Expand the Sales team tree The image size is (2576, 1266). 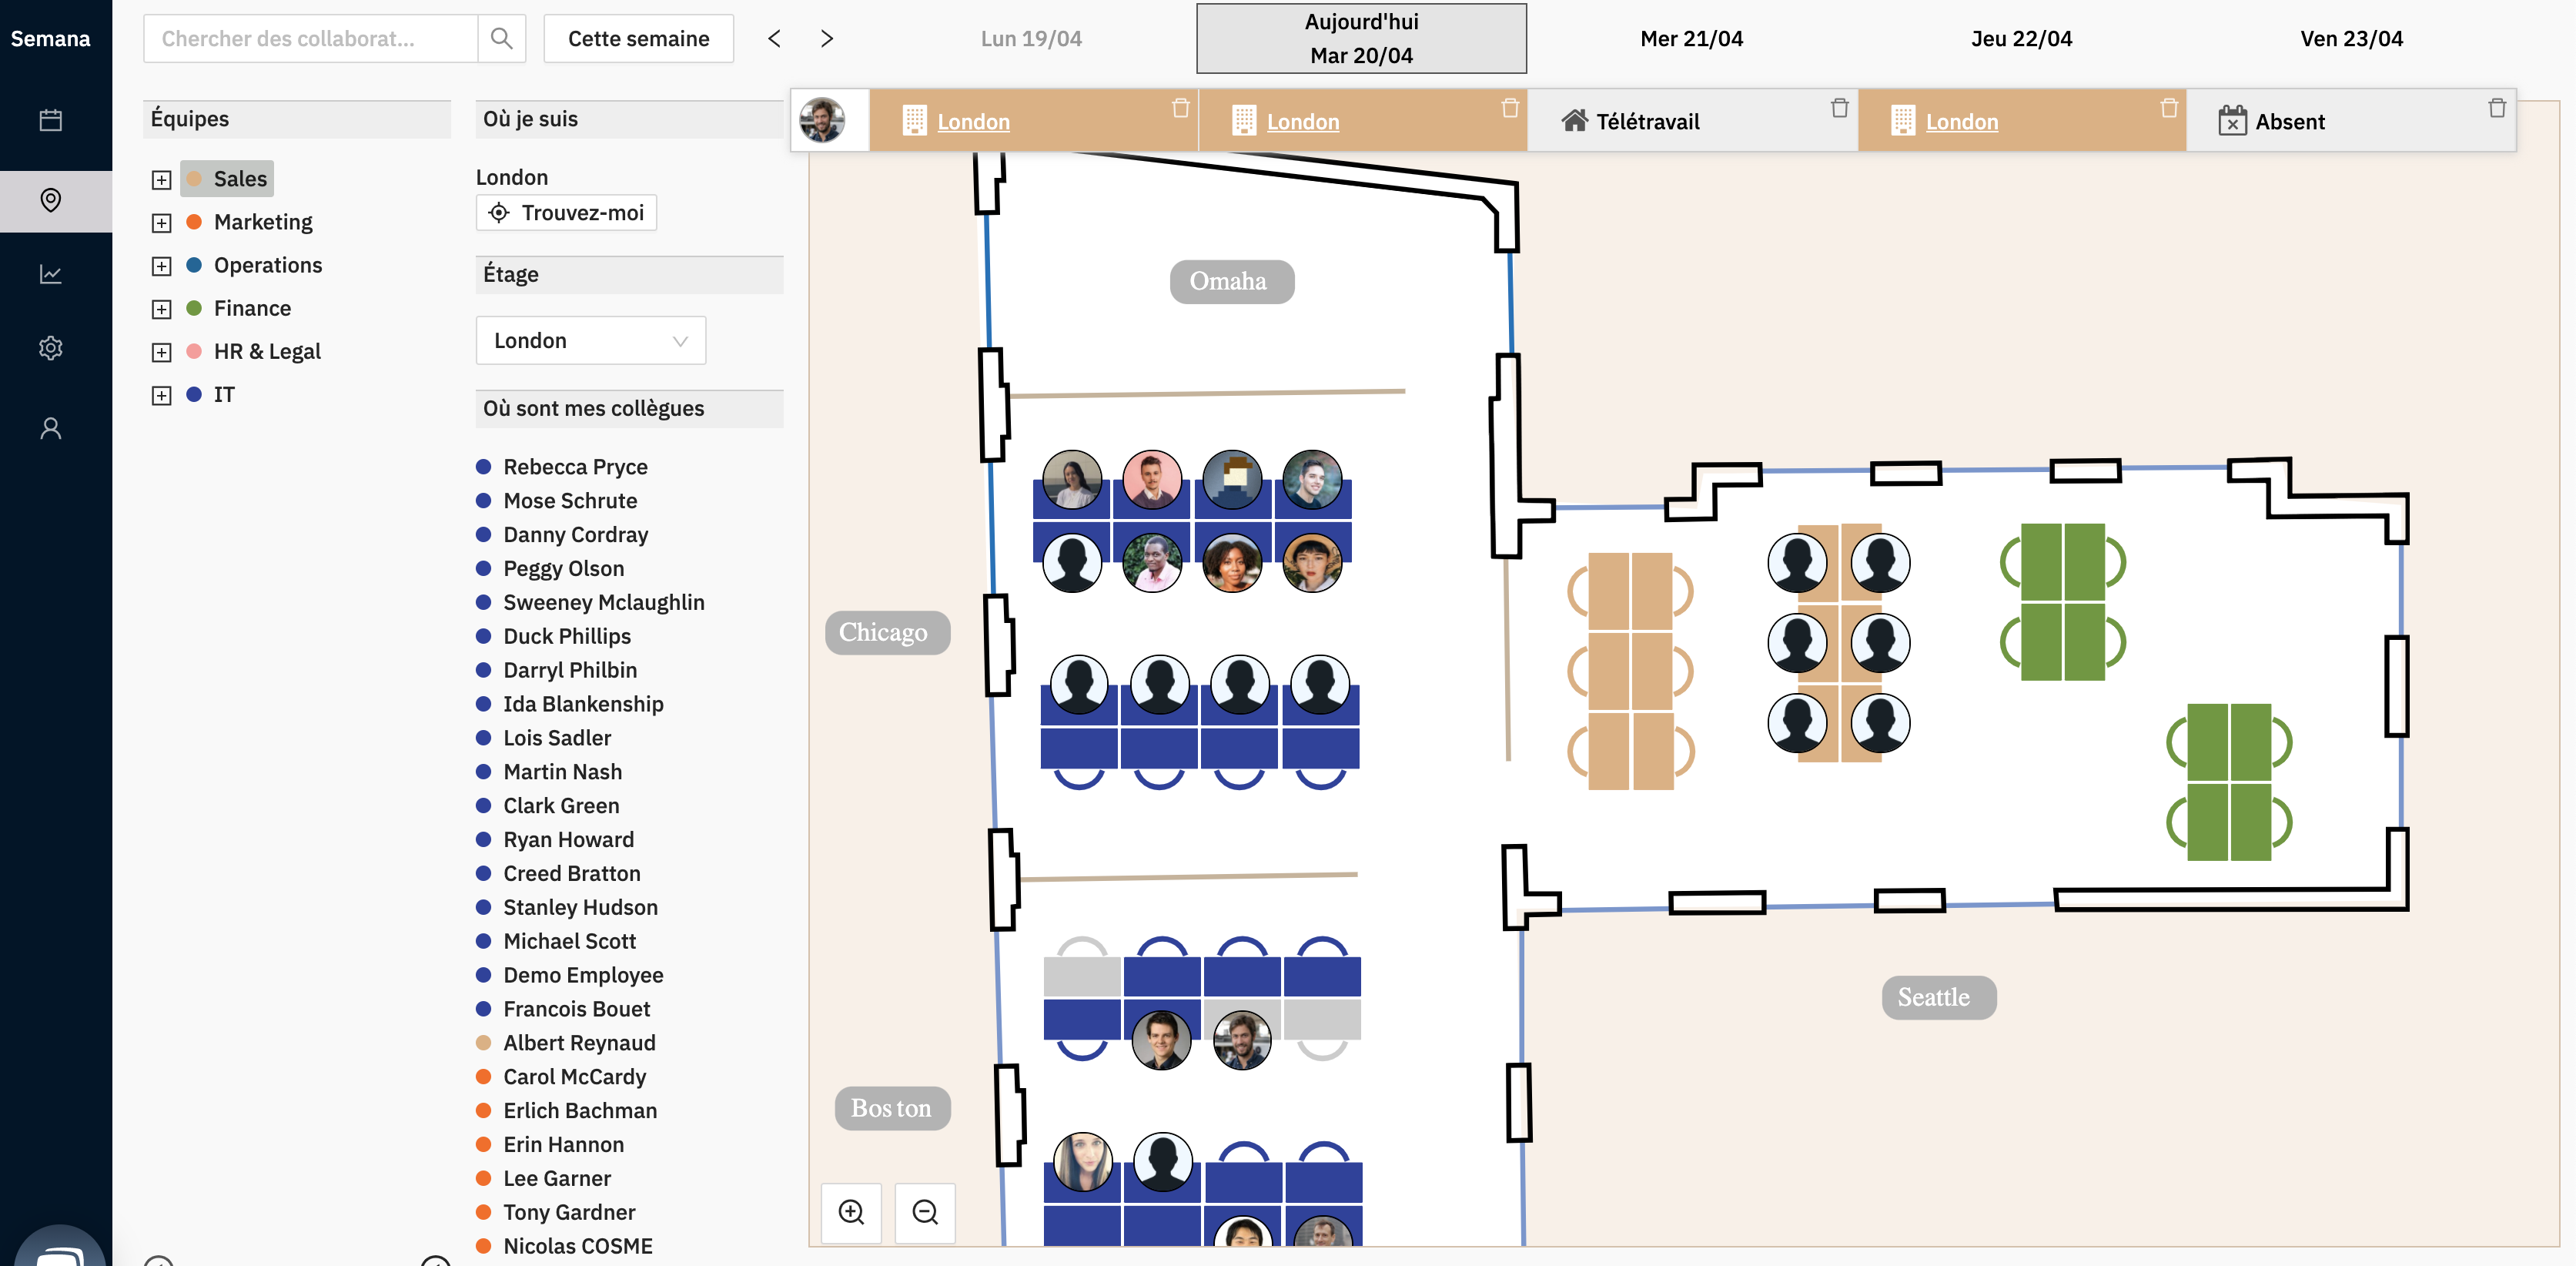pos(161,180)
